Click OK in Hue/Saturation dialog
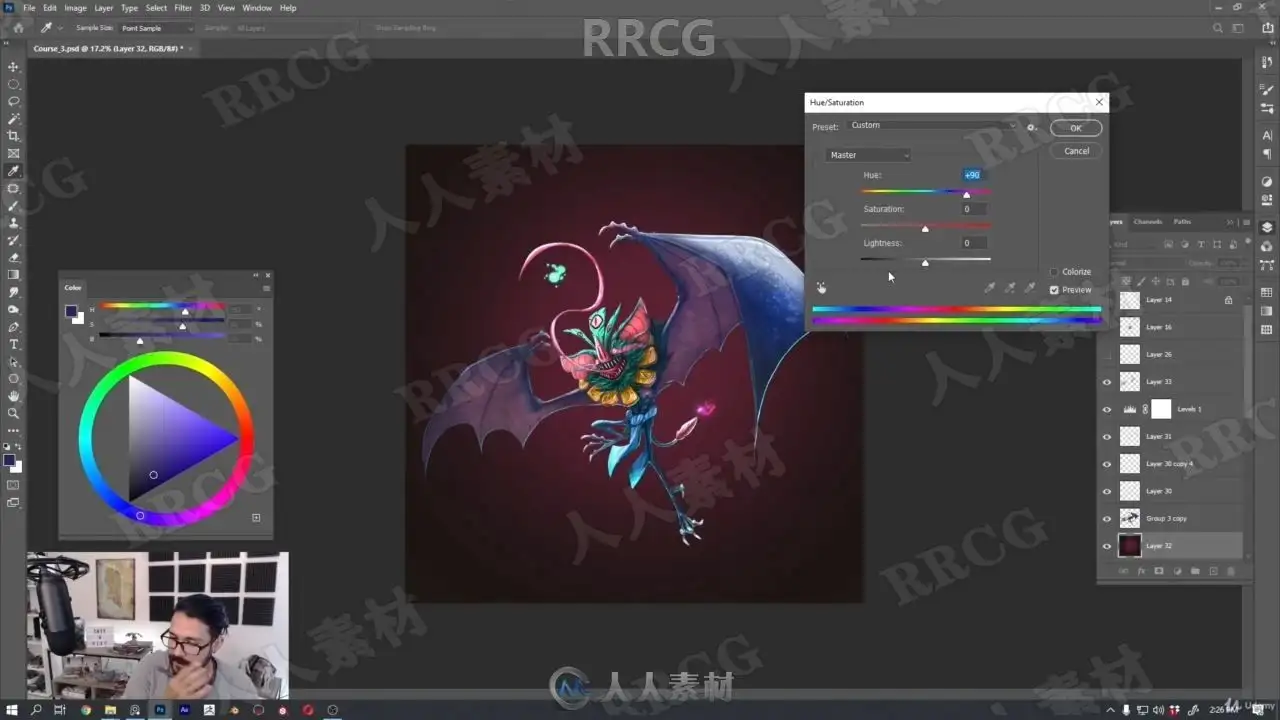 pyautogui.click(x=1076, y=128)
